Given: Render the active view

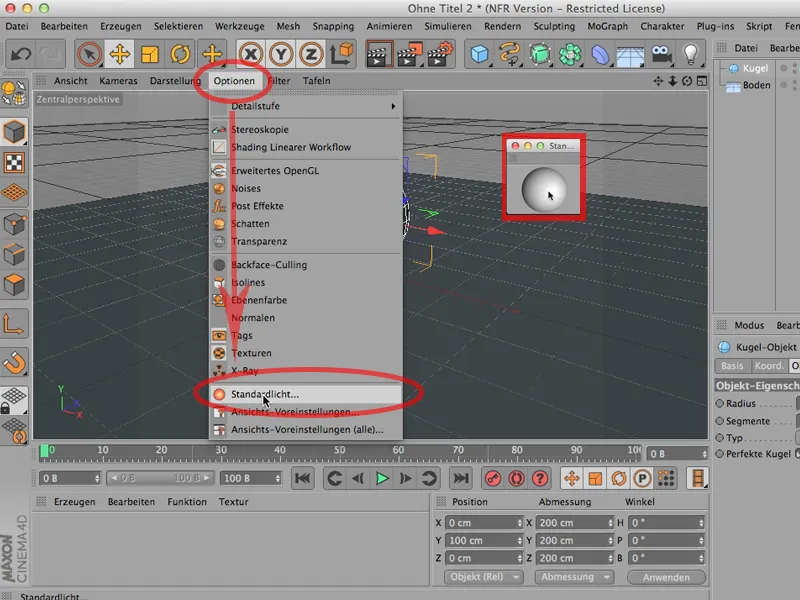Looking at the screenshot, I should tap(379, 55).
